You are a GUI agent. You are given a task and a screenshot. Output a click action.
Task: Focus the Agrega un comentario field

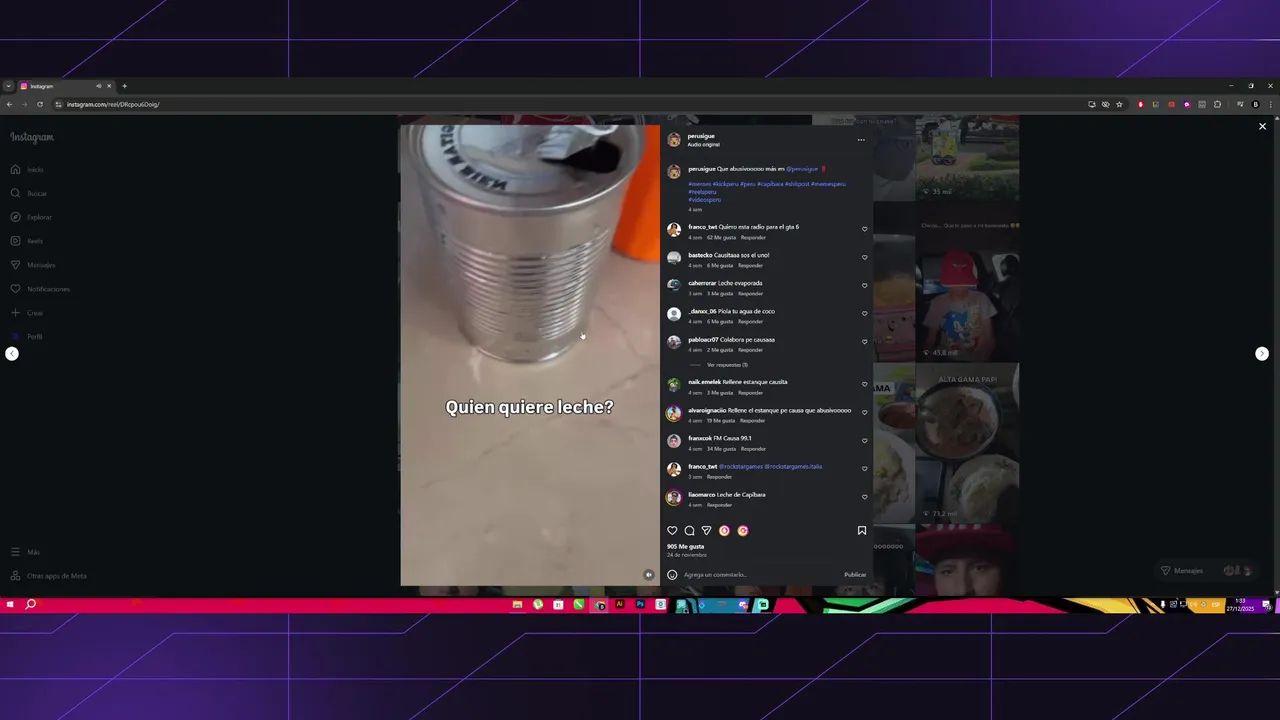click(760, 575)
